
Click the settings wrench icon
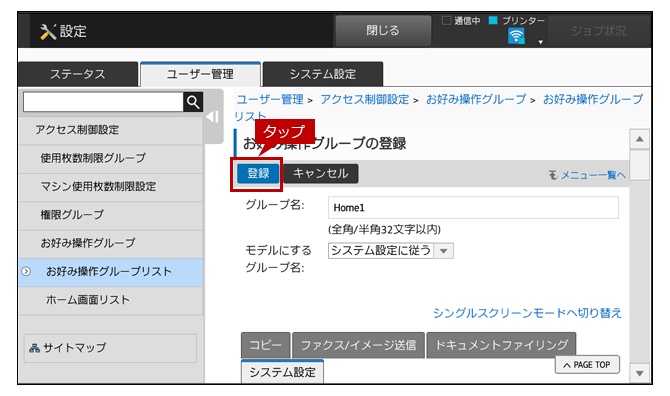point(48,32)
